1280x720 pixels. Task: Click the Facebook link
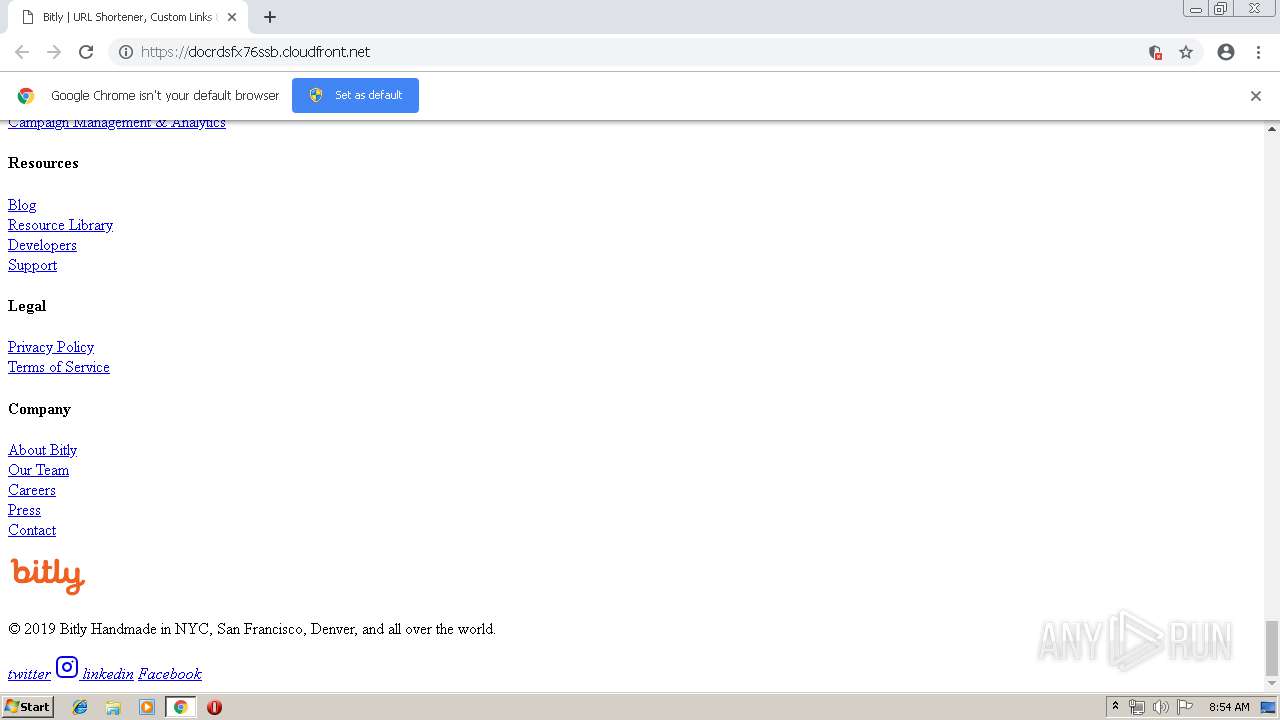(x=170, y=674)
